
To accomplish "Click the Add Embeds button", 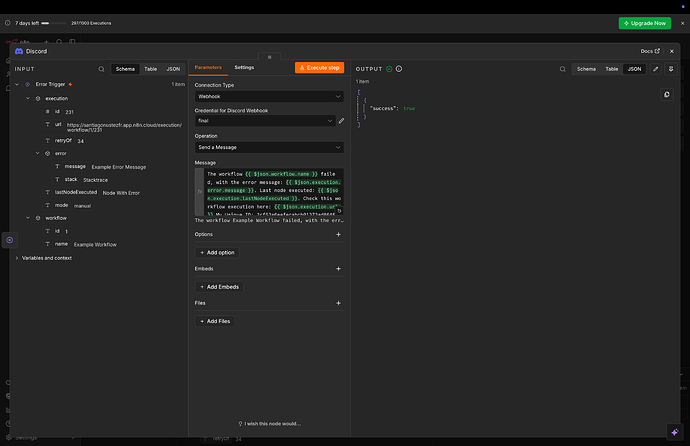I will tap(219, 287).
